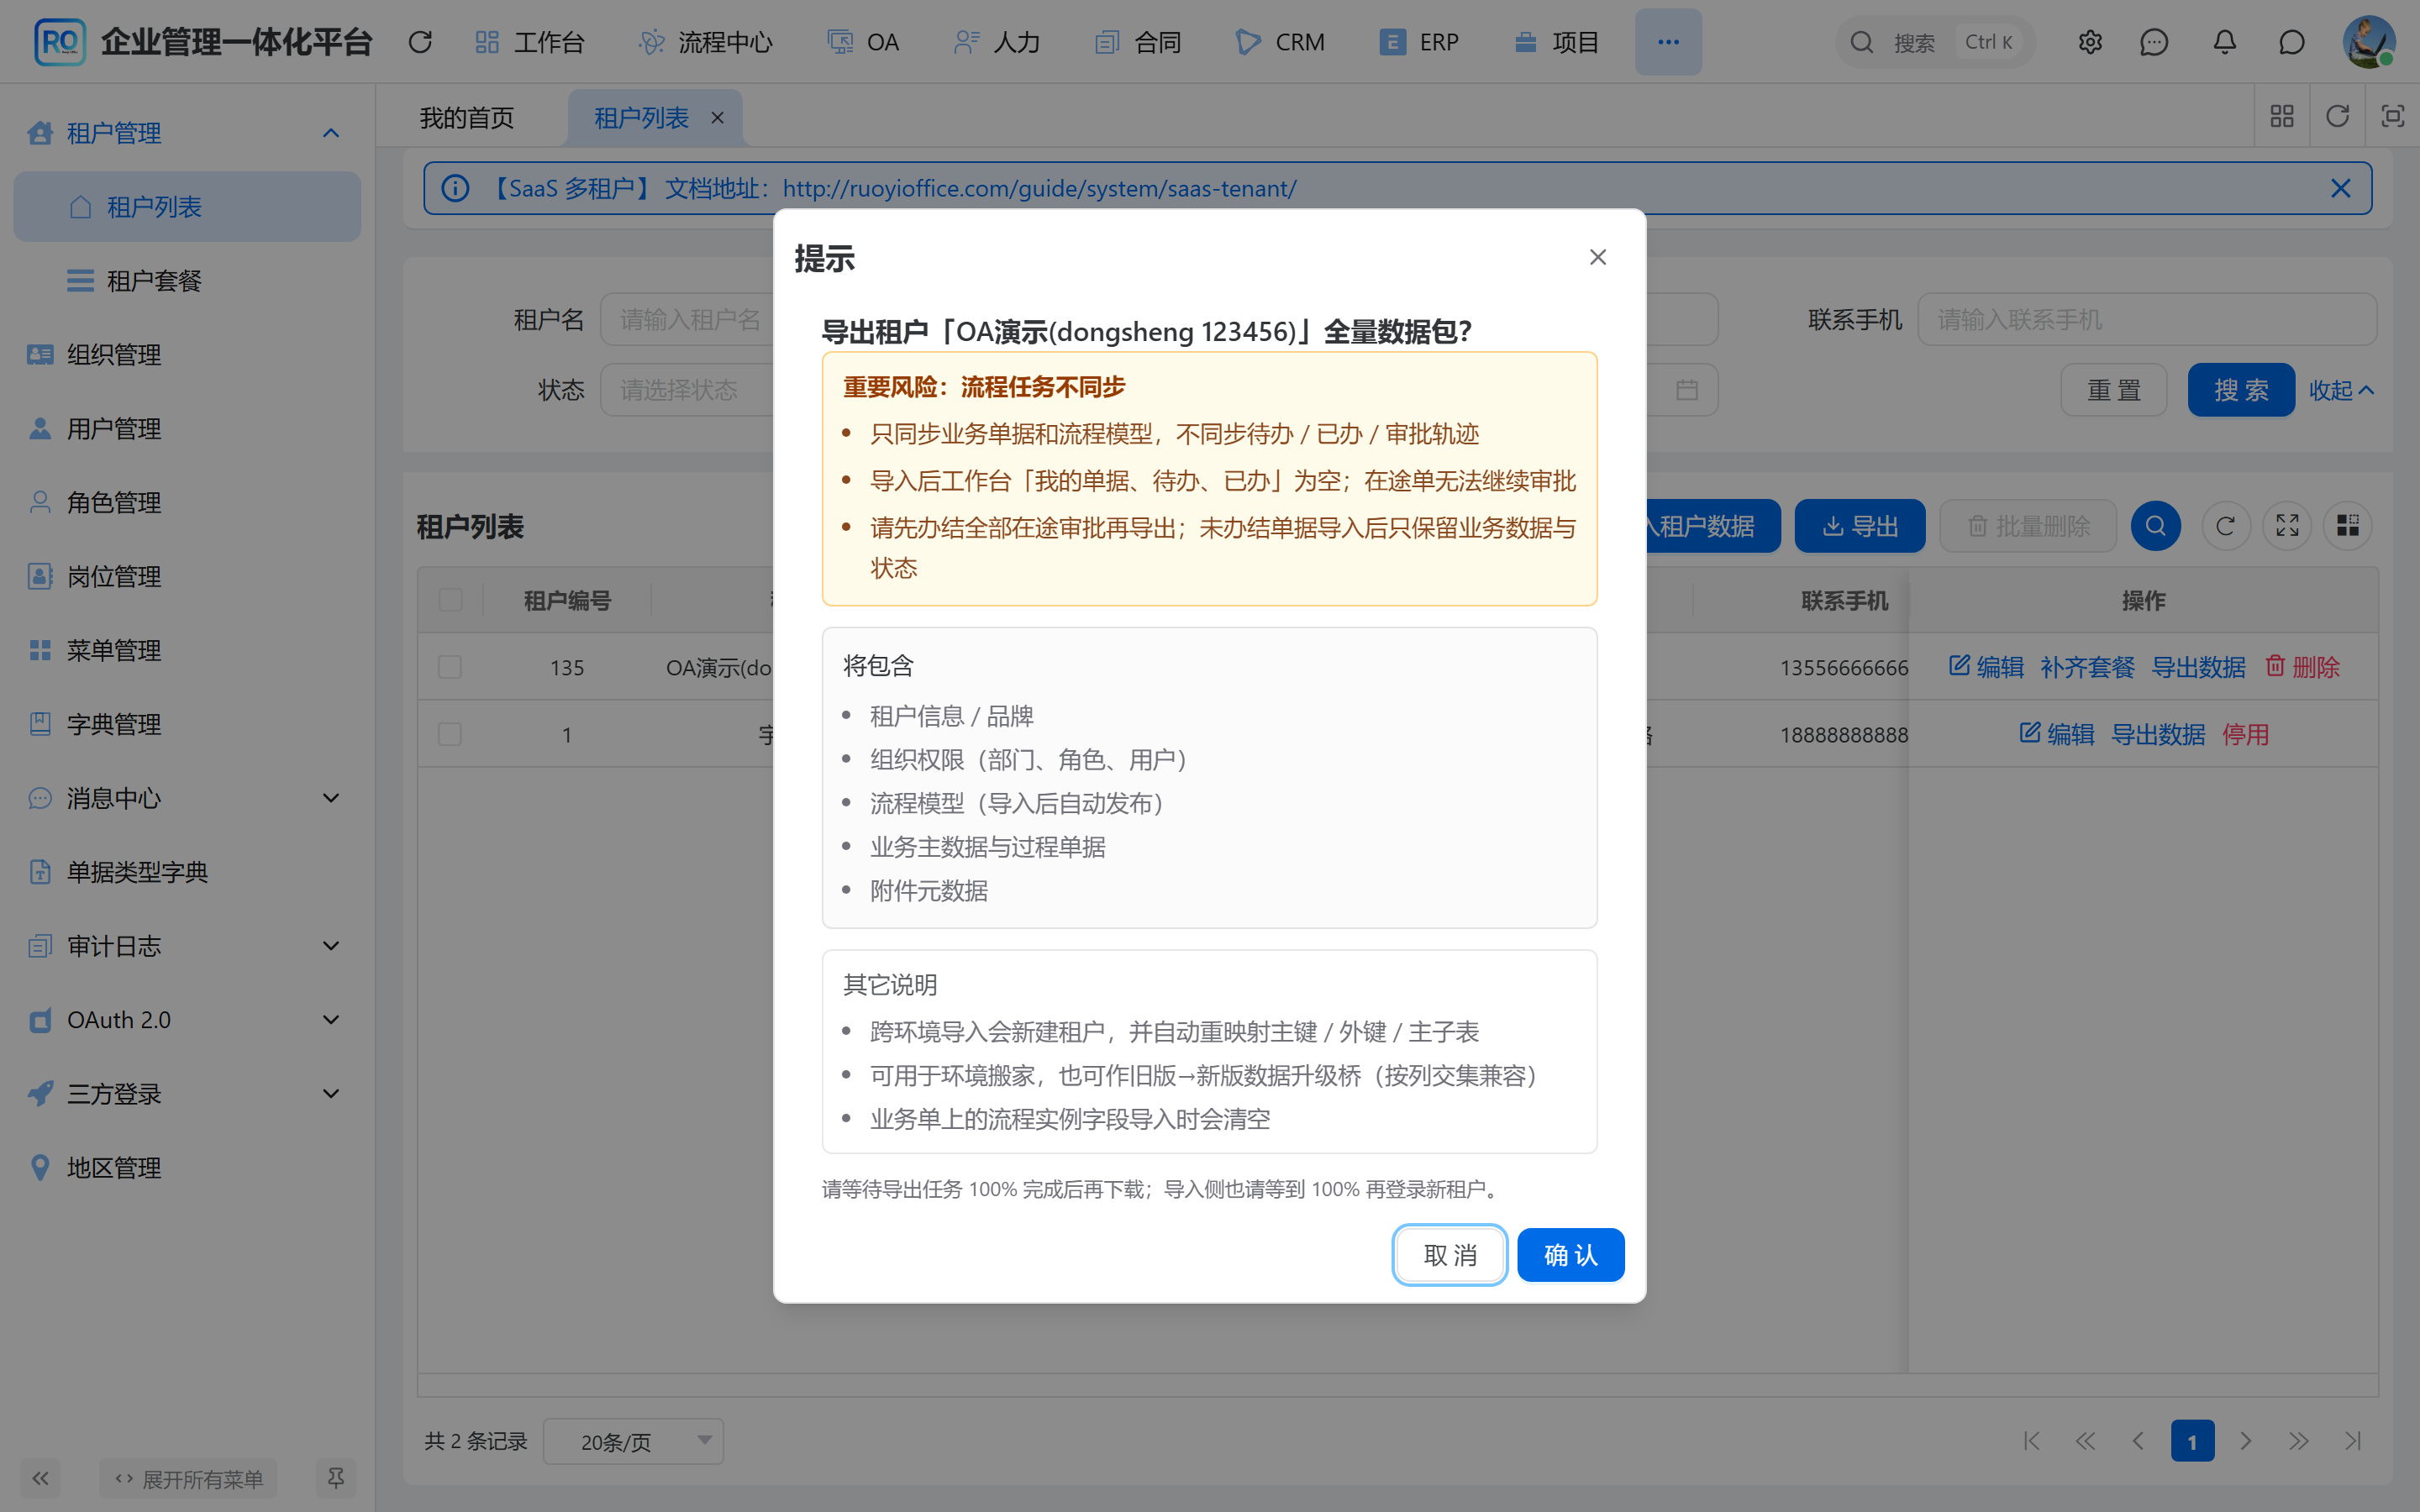Select 租户列表 in the sidebar
Image resolution: width=2420 pixels, height=1512 pixels.
tap(187, 207)
